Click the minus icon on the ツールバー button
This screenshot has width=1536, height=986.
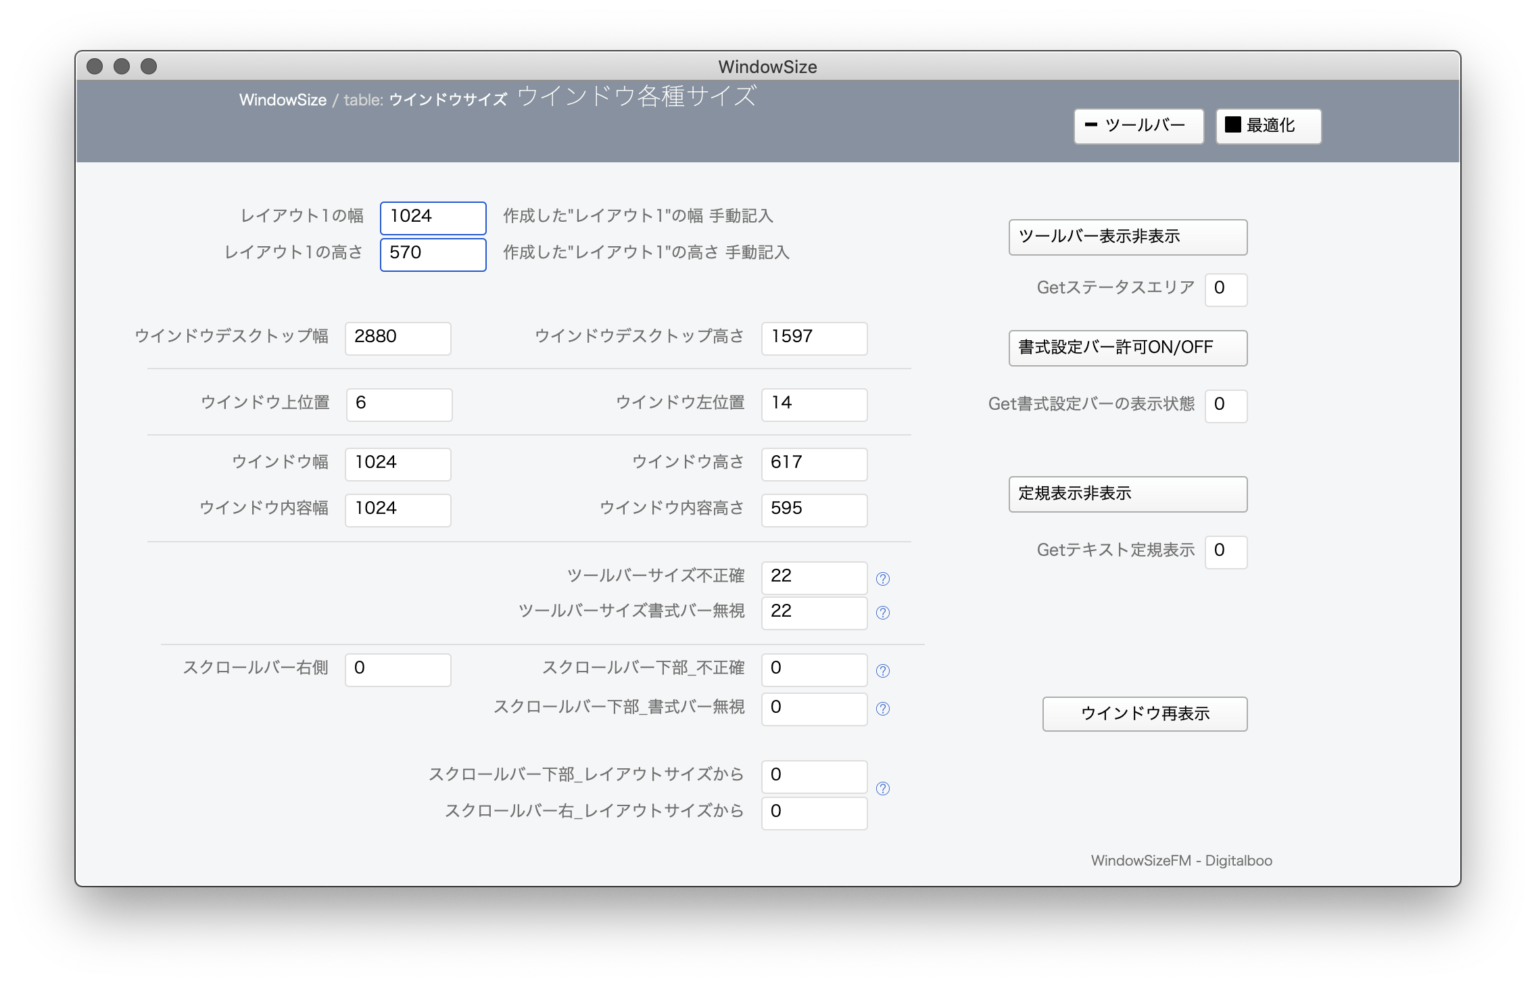pos(1090,126)
